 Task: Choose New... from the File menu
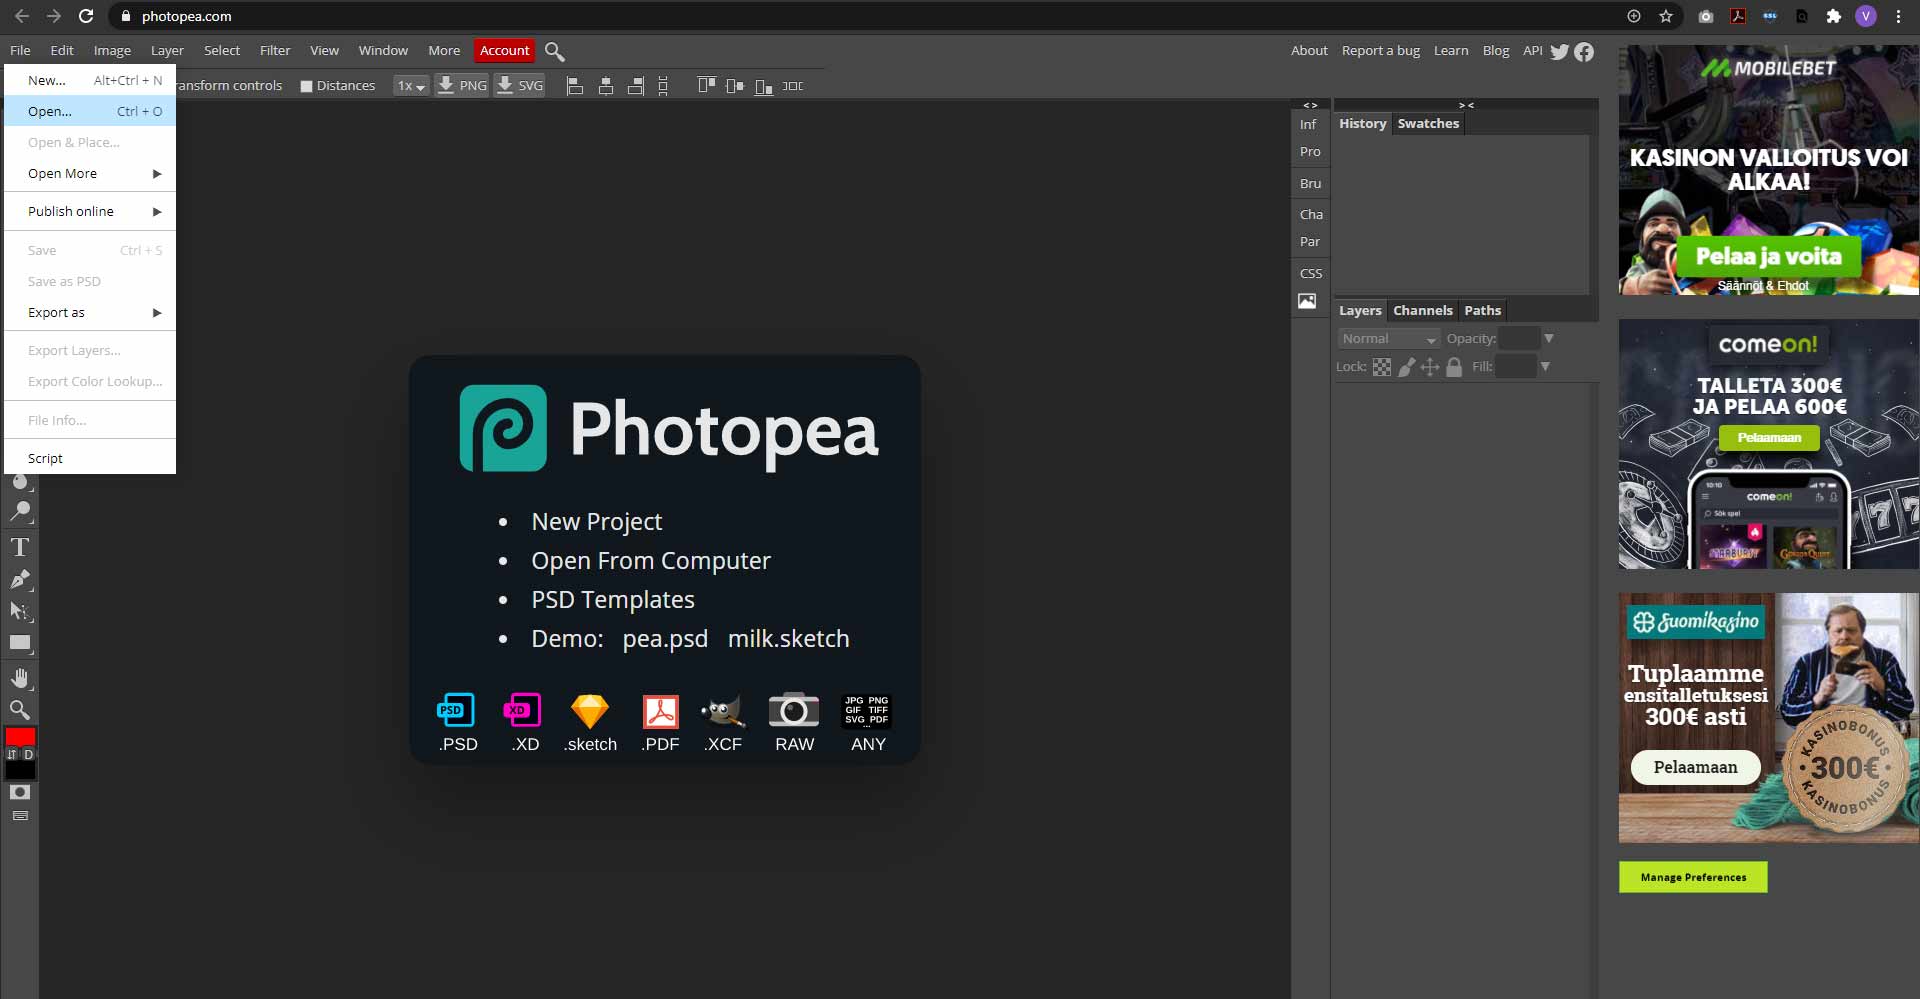90,81
